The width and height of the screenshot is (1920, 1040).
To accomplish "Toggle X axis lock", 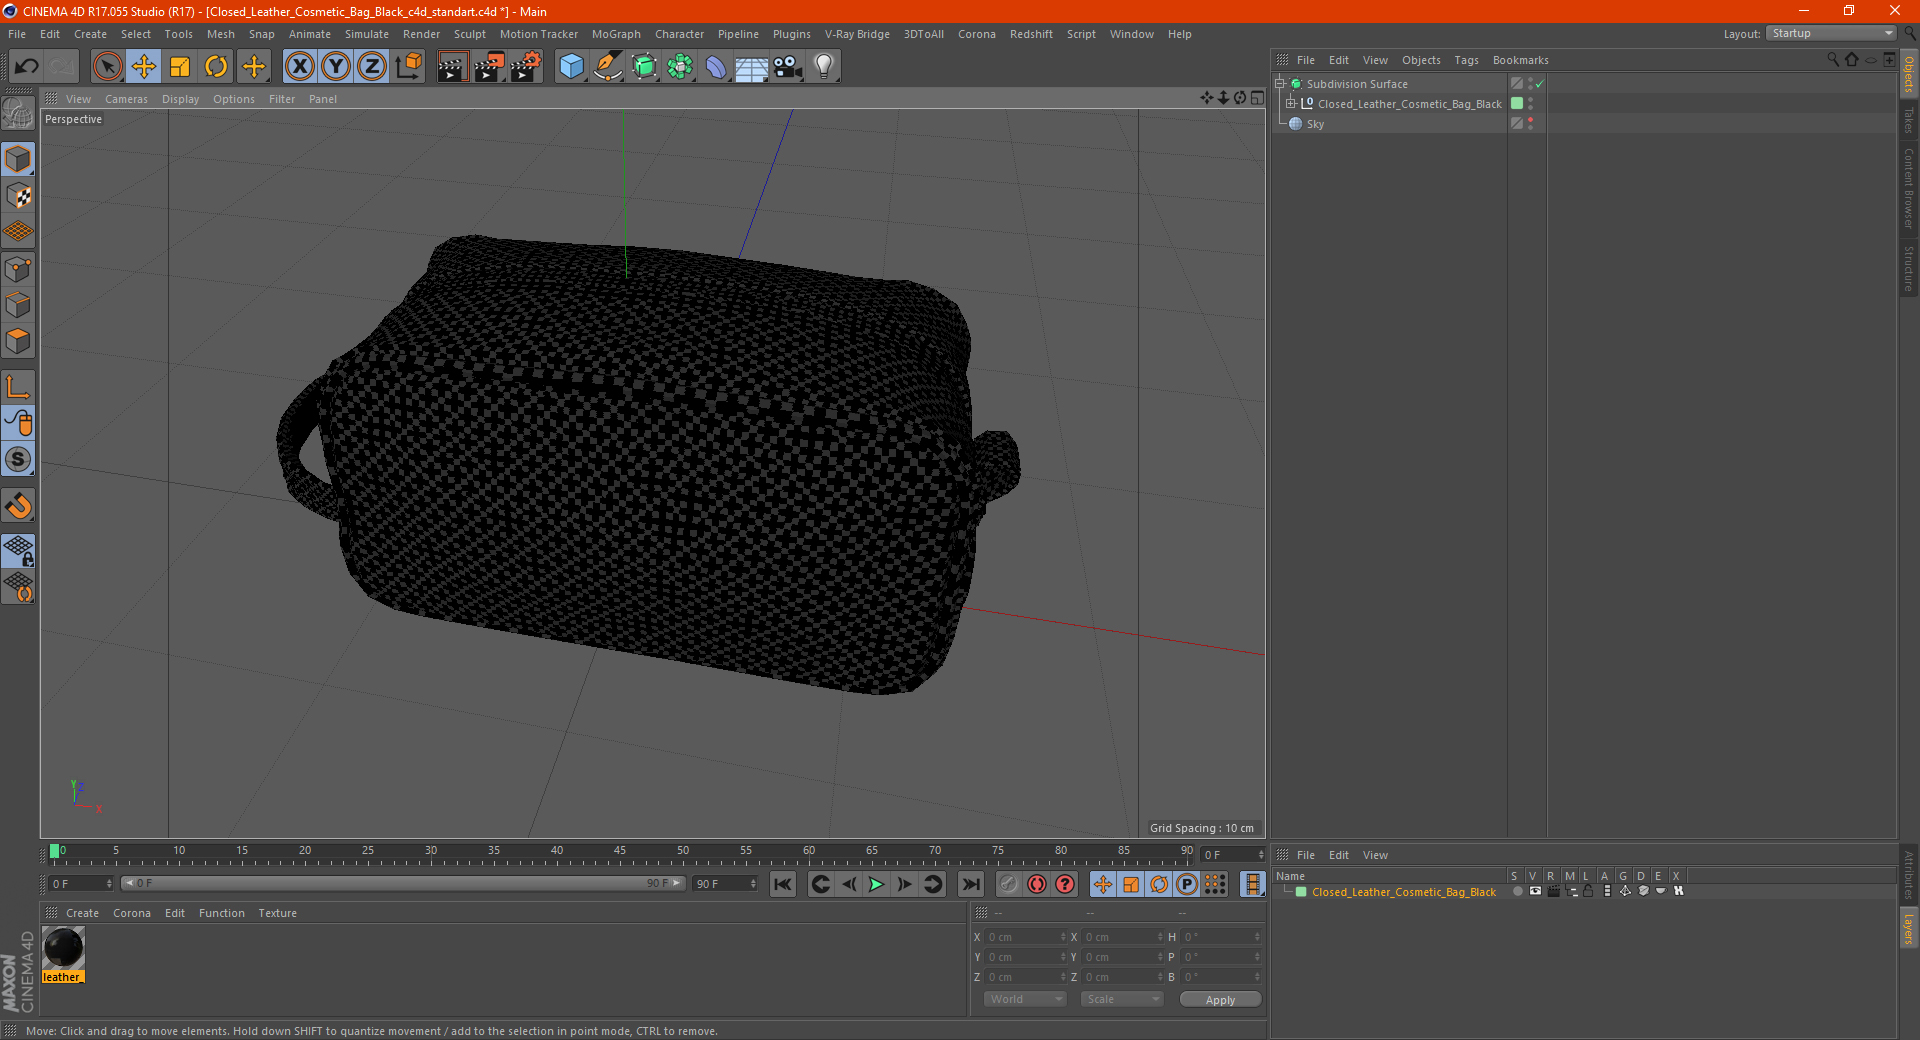I will pos(299,67).
